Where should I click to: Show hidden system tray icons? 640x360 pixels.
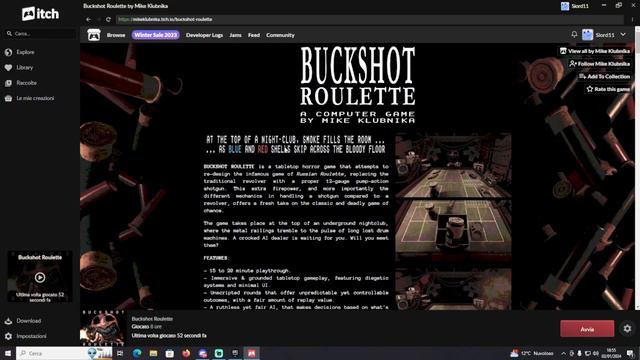pyautogui.click(x=564, y=353)
